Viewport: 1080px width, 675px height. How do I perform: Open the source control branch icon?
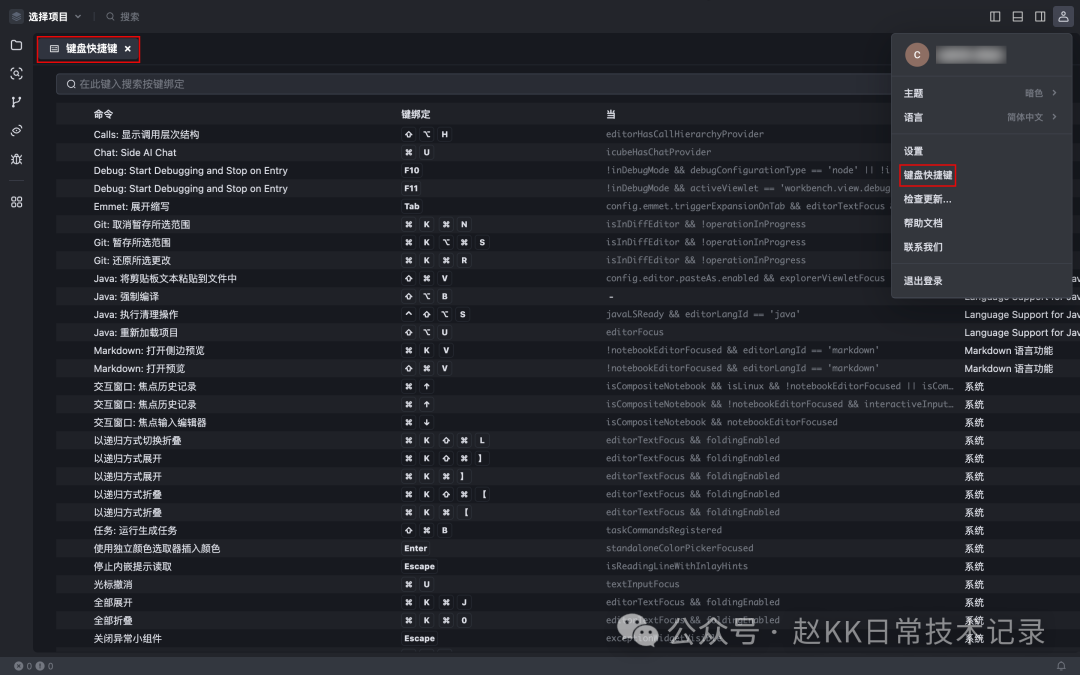[x=16, y=102]
